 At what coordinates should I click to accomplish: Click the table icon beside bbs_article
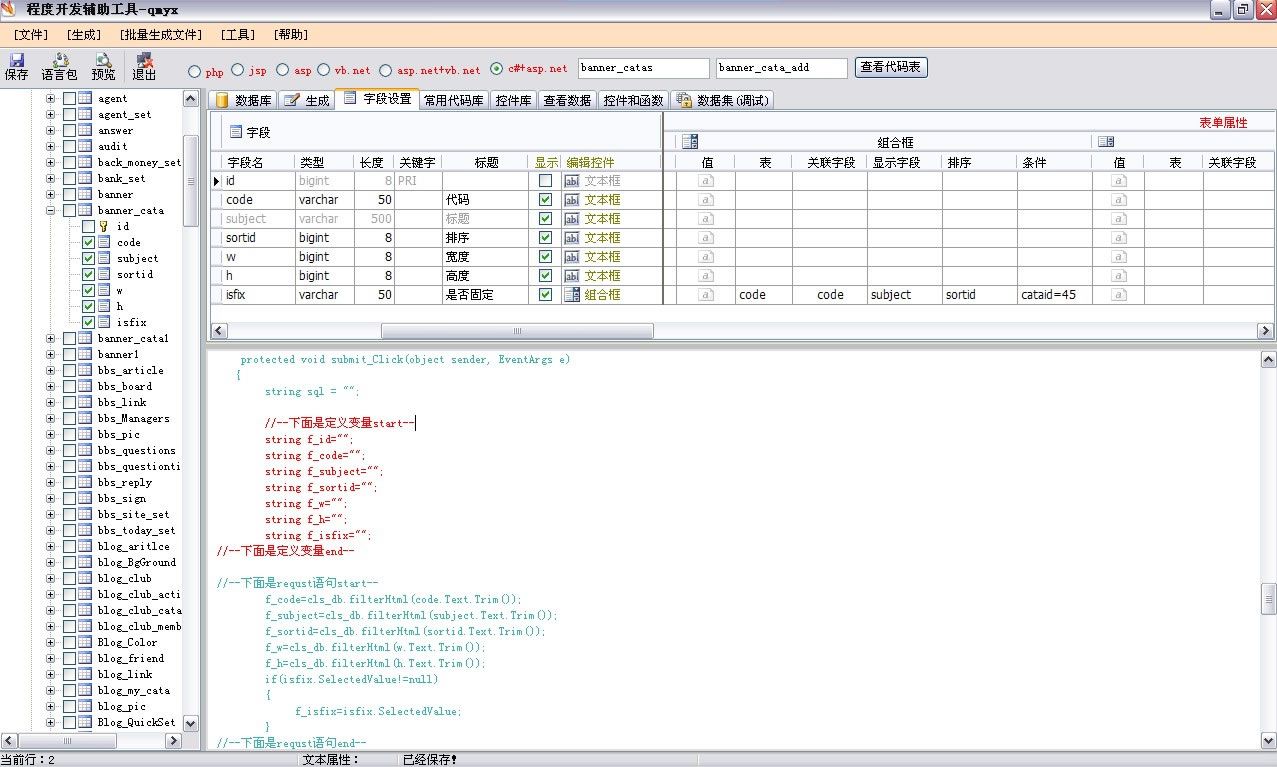[85, 370]
